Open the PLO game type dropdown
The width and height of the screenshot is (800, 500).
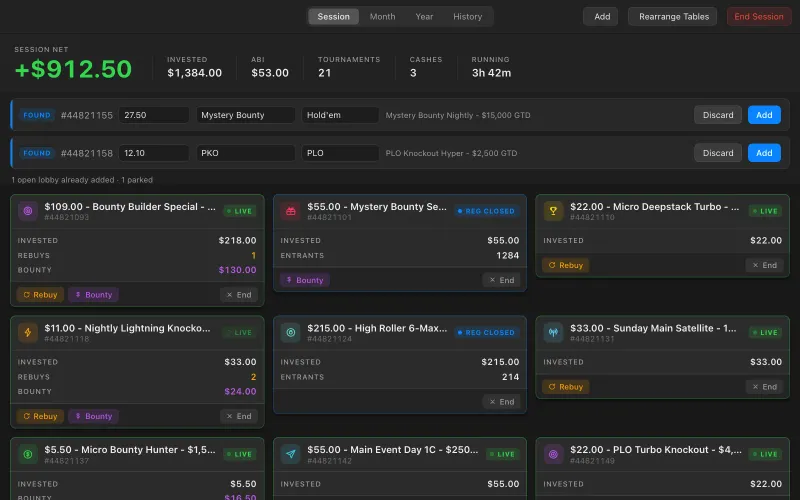(340, 153)
